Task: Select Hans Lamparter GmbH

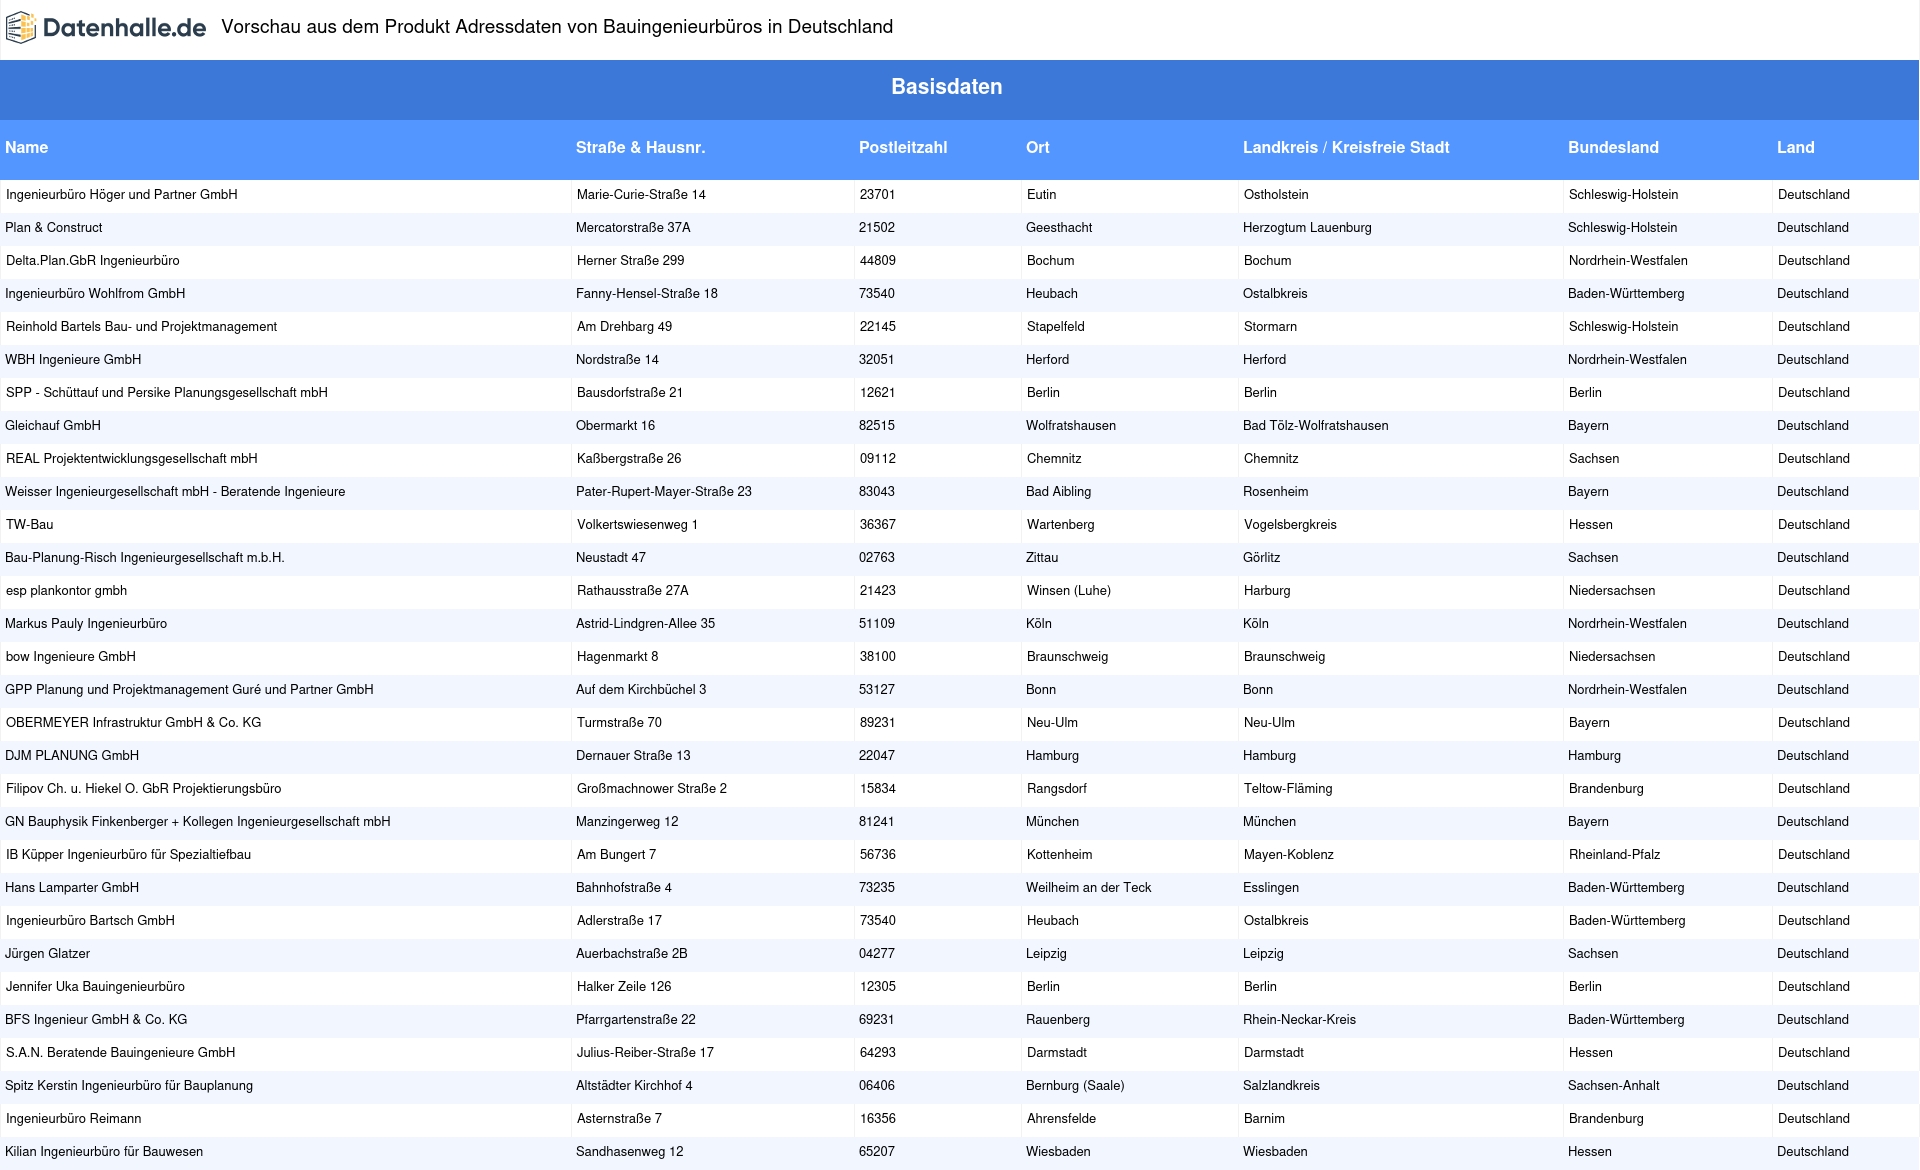Action: click(72, 888)
